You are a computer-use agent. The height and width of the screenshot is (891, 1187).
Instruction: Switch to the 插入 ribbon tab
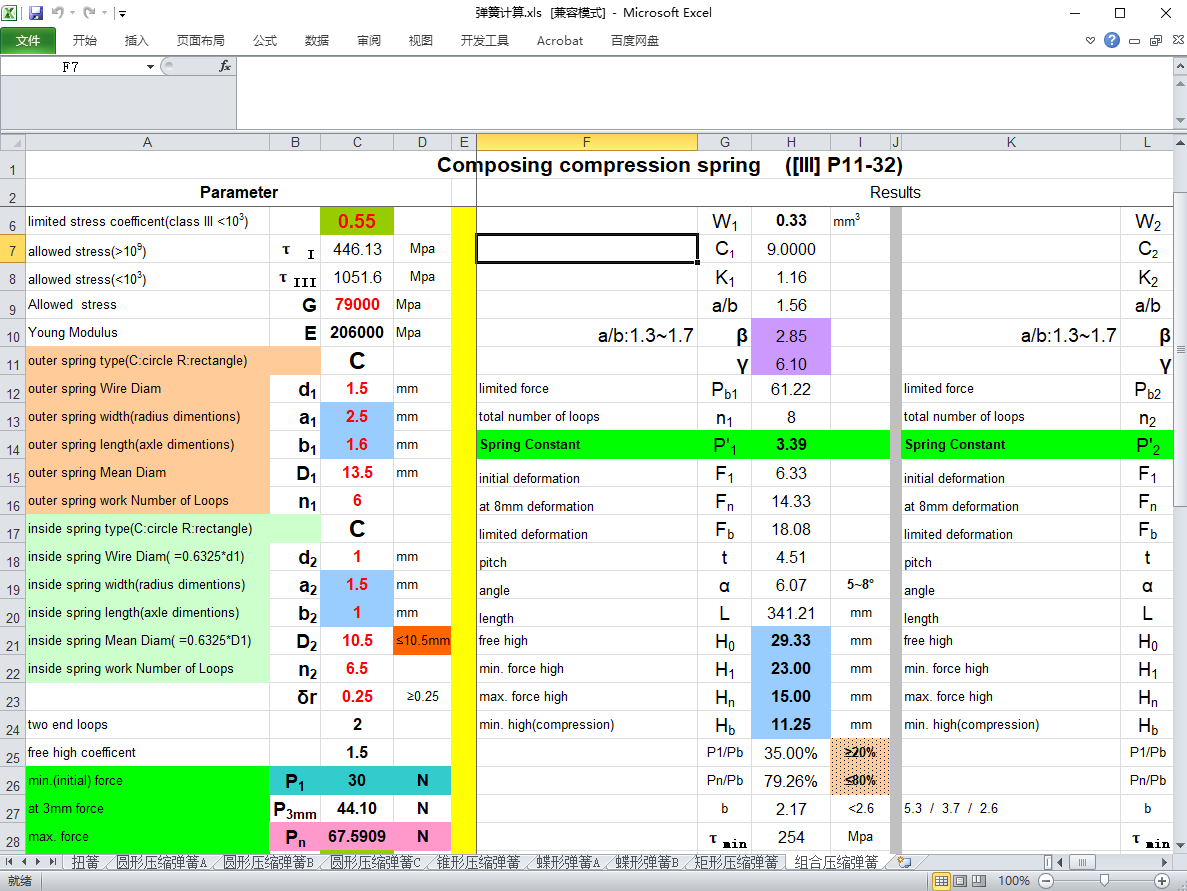tap(136, 41)
